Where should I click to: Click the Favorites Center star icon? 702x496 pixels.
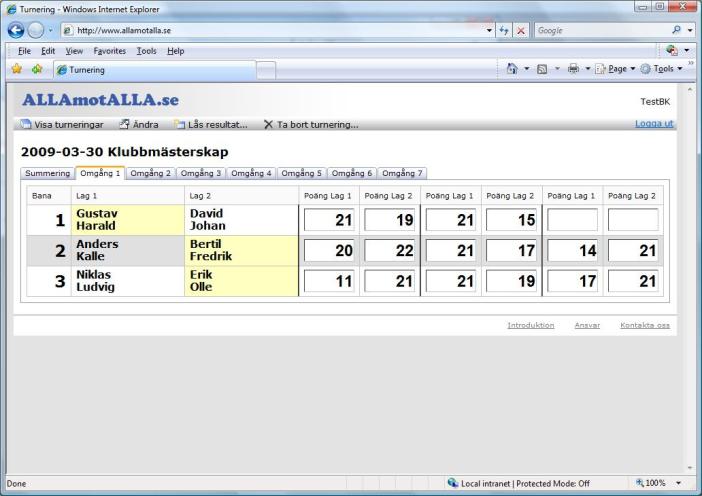pos(16,69)
